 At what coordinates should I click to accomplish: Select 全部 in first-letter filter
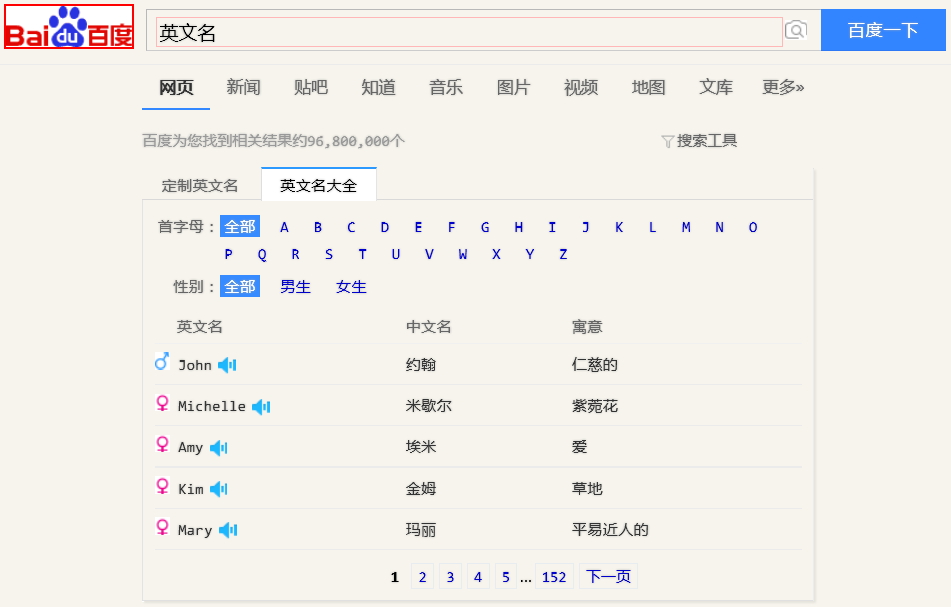[240, 227]
